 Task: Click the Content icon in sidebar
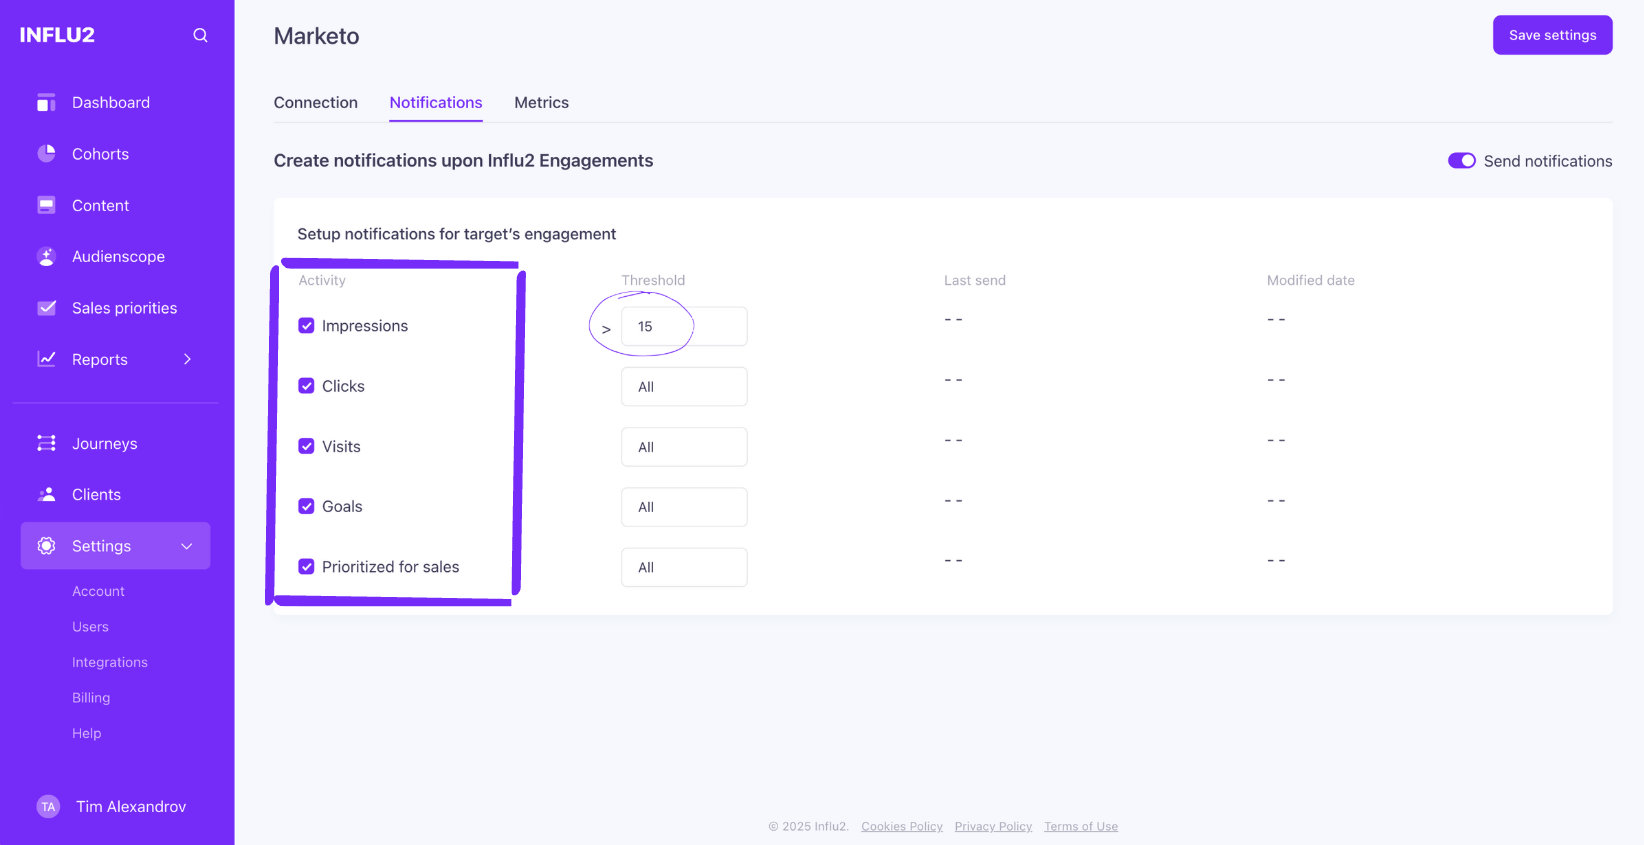click(x=46, y=205)
